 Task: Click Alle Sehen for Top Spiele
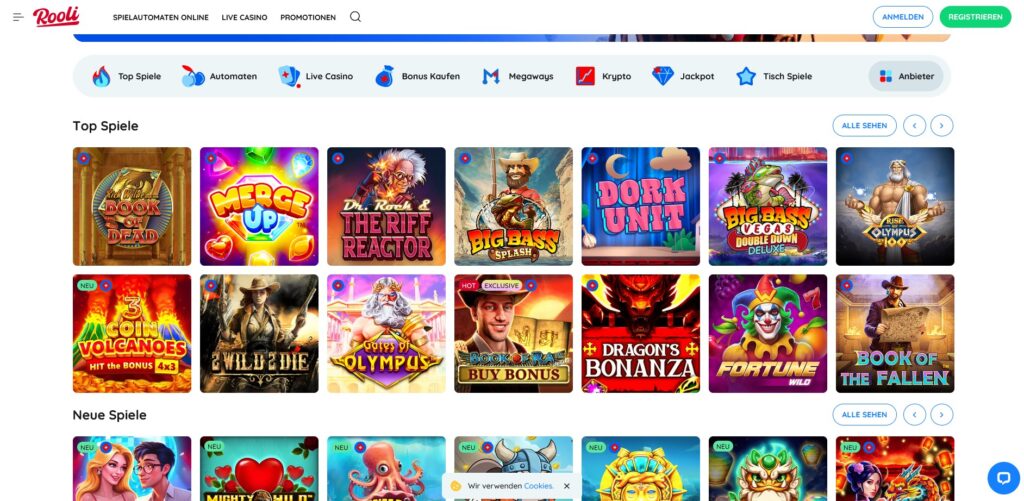point(864,125)
